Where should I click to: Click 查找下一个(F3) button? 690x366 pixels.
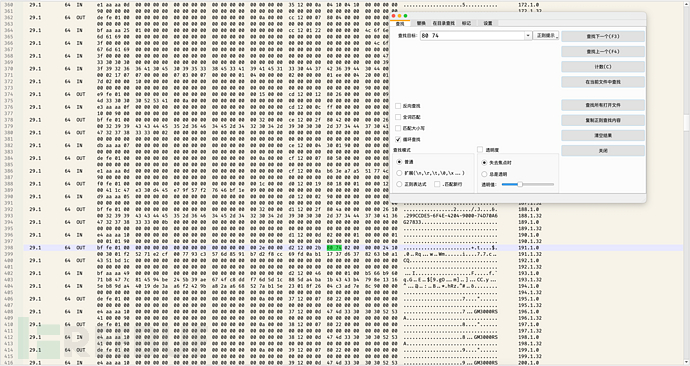pos(603,37)
